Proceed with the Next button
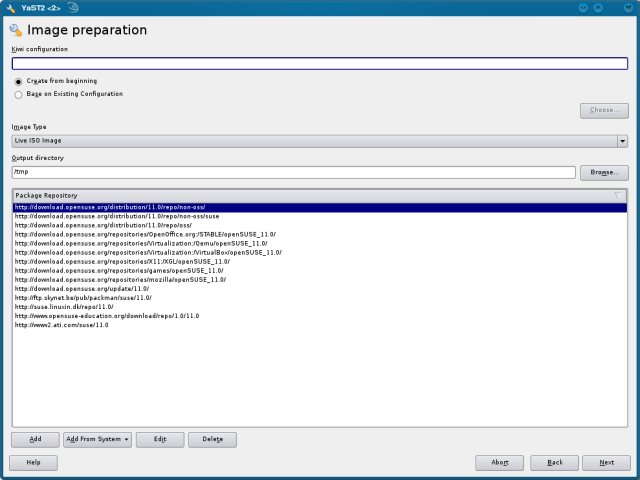This screenshot has height=480, width=640. click(607, 463)
